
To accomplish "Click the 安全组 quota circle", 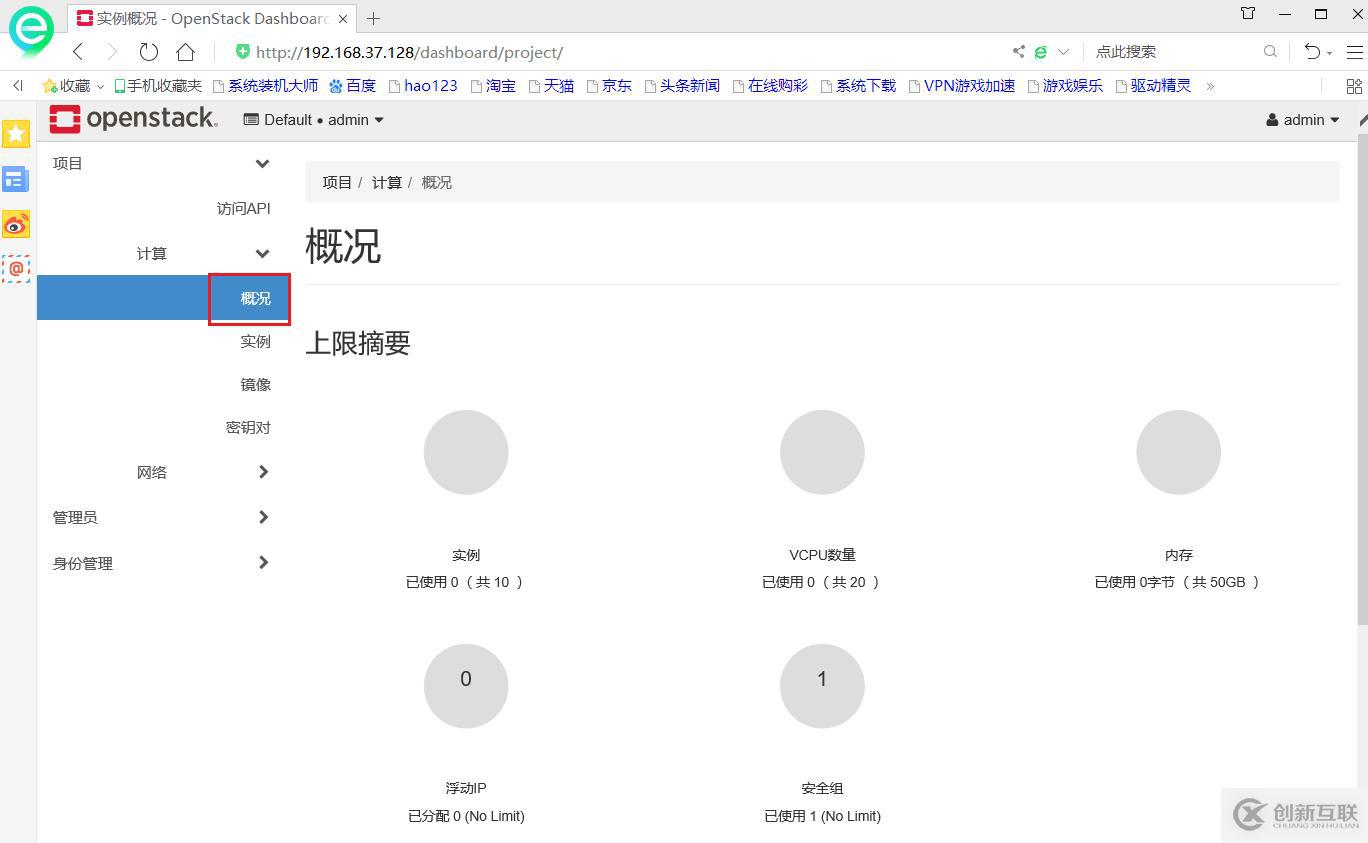I will coord(822,686).
